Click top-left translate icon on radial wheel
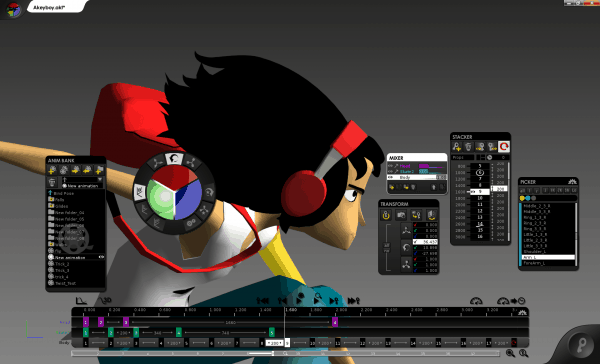This screenshot has width=600, height=364. [157, 164]
